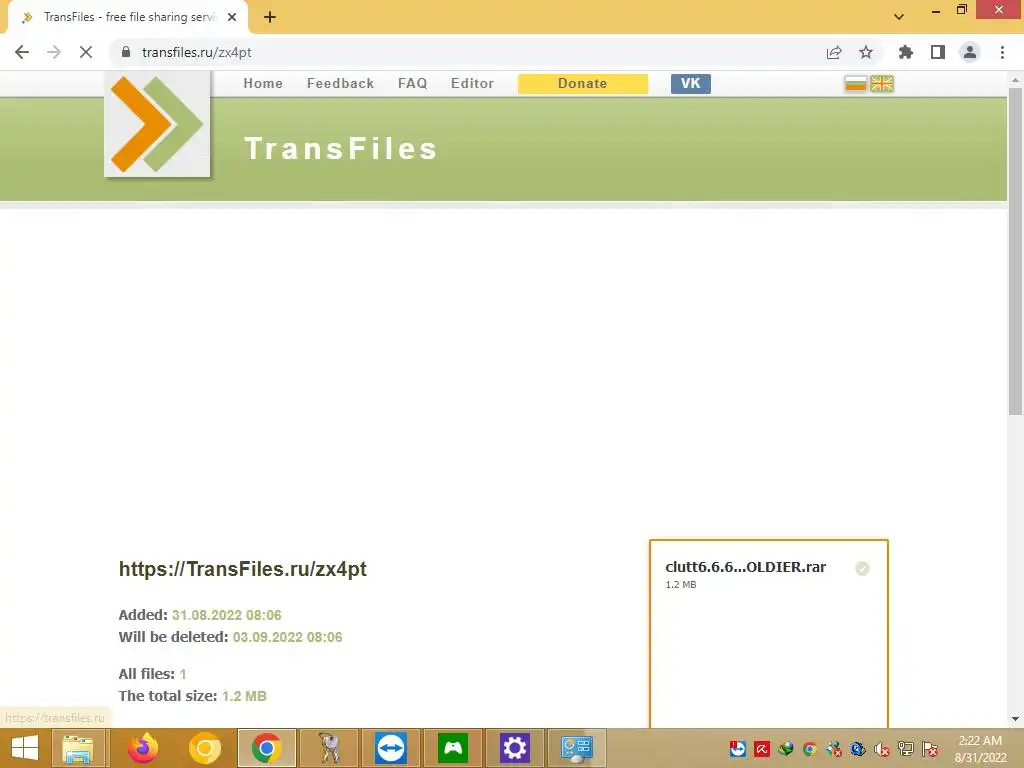Screen dimensions: 1024x768
Task: Click the TransFiles title heading
Action: point(341,148)
